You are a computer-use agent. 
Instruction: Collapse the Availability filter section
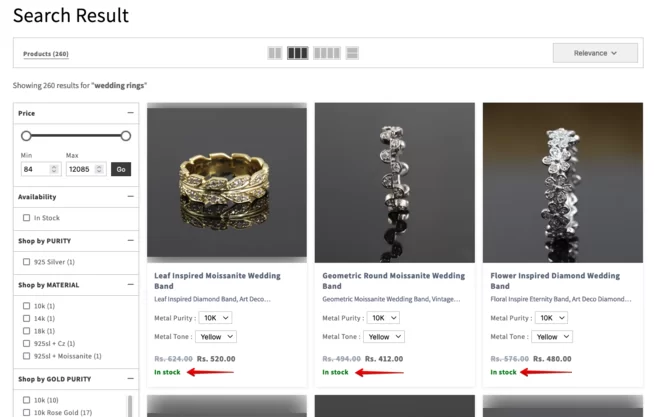(131, 196)
